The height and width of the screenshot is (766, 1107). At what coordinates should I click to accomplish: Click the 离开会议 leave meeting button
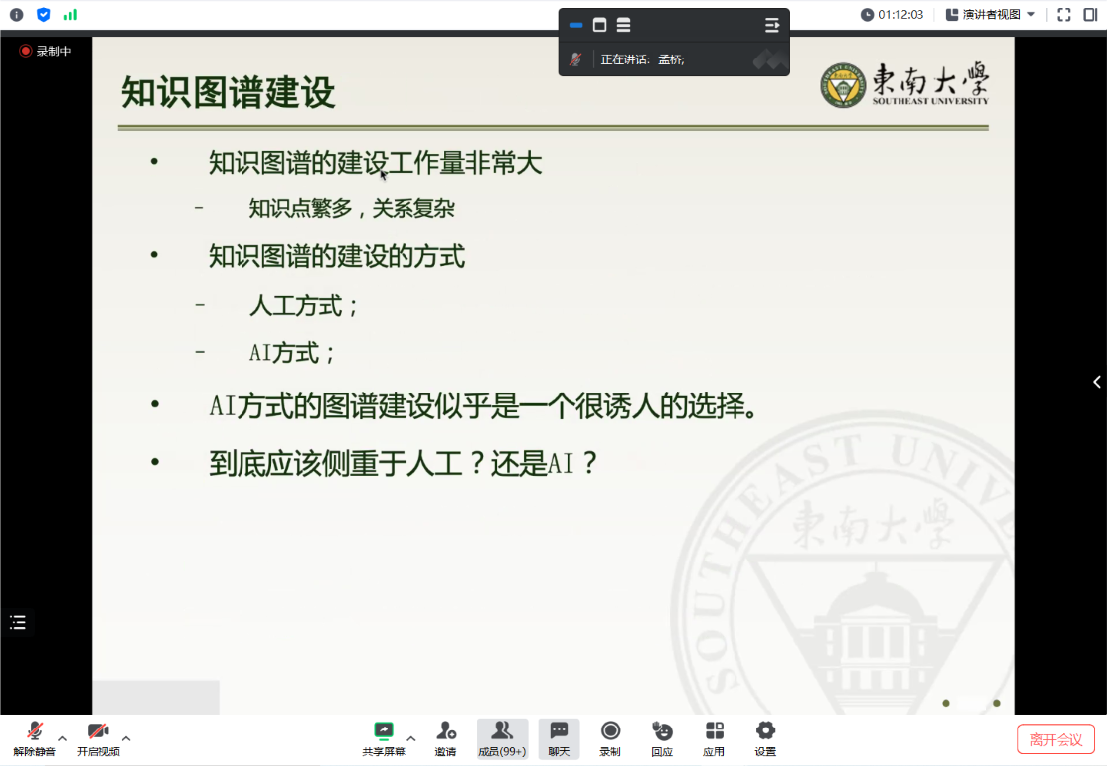click(x=1055, y=739)
